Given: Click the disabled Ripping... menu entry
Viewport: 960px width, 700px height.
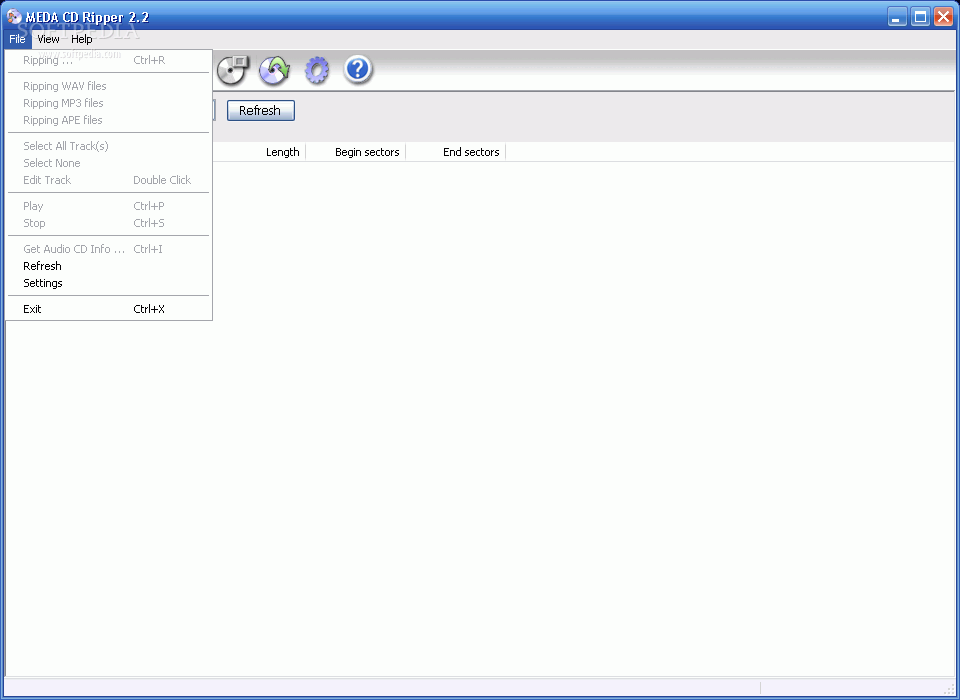Looking at the screenshot, I should (x=108, y=60).
